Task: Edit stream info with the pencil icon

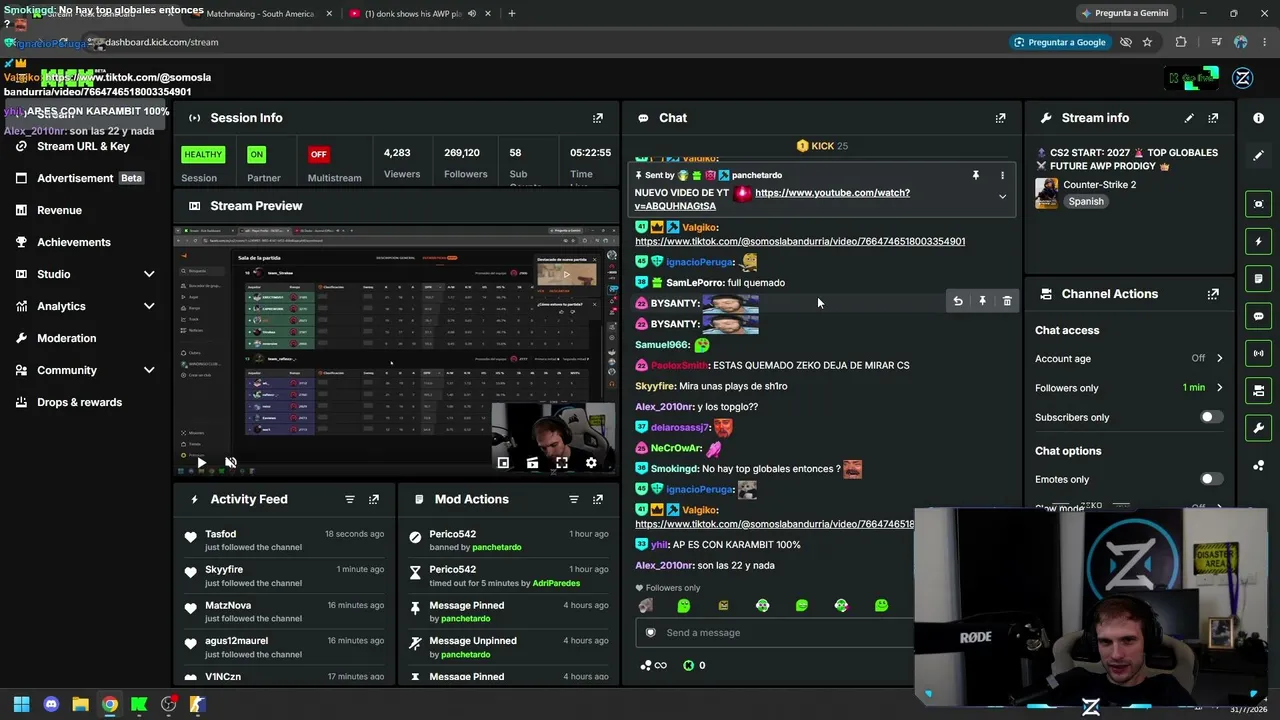Action: [x=1189, y=118]
